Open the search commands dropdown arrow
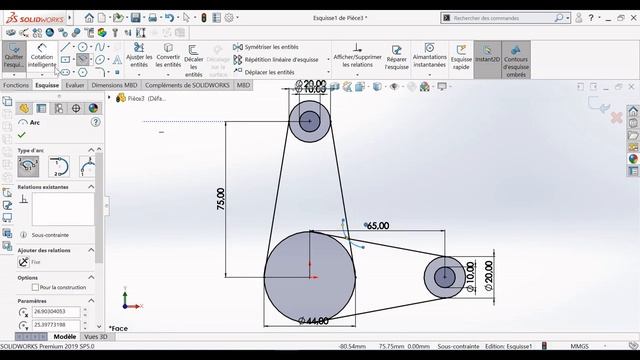Image resolution: width=640 pixels, height=360 pixels. click(568, 18)
